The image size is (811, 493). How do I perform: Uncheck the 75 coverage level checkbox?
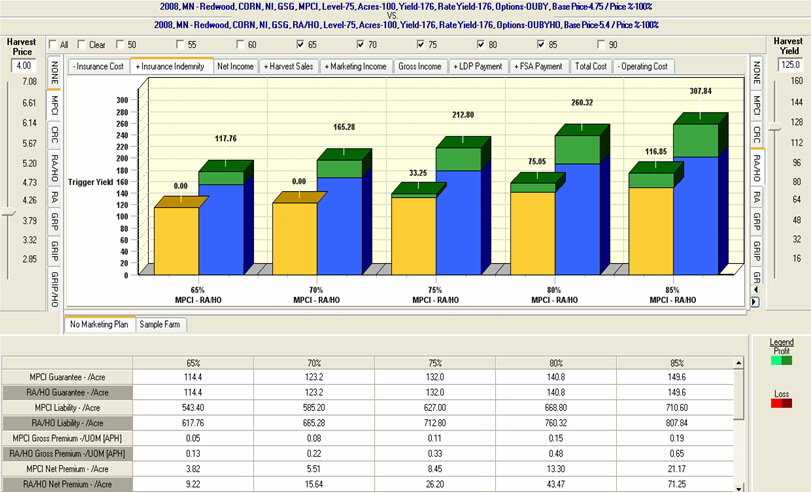click(x=420, y=45)
